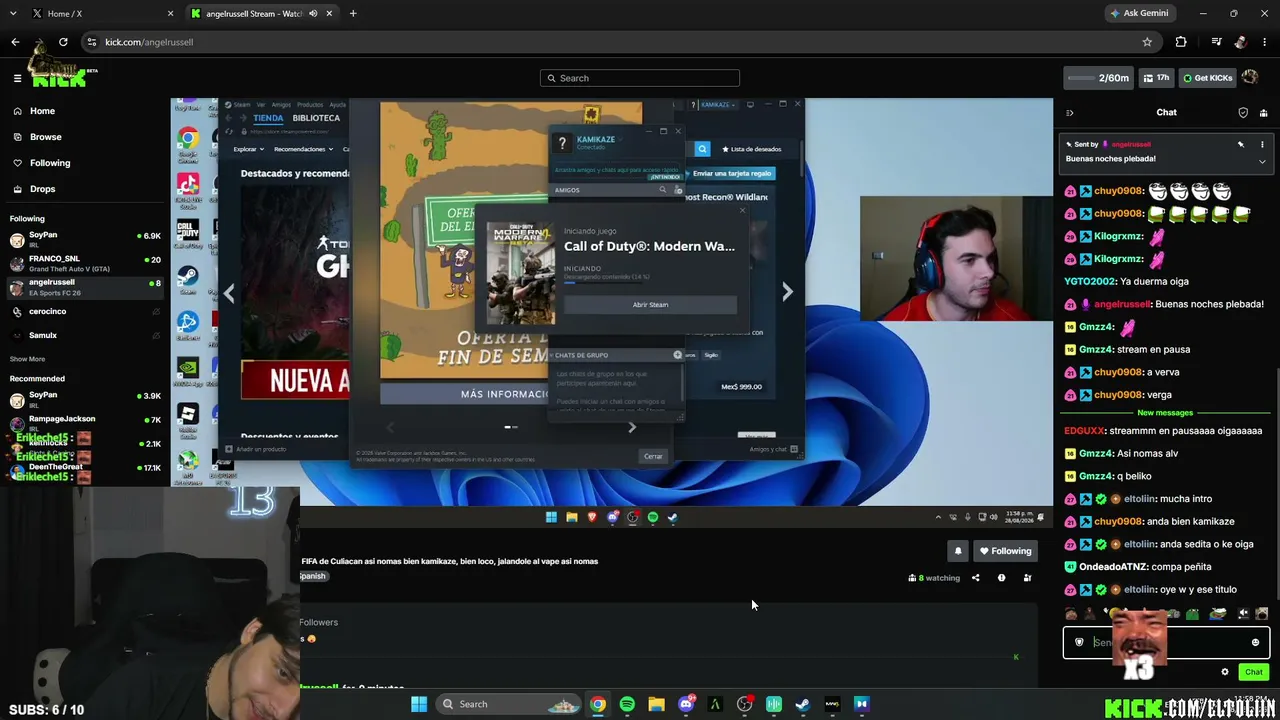The image size is (1280, 720).
Task: Toggle Following button for angelrussell
Action: pyautogui.click(x=1006, y=551)
